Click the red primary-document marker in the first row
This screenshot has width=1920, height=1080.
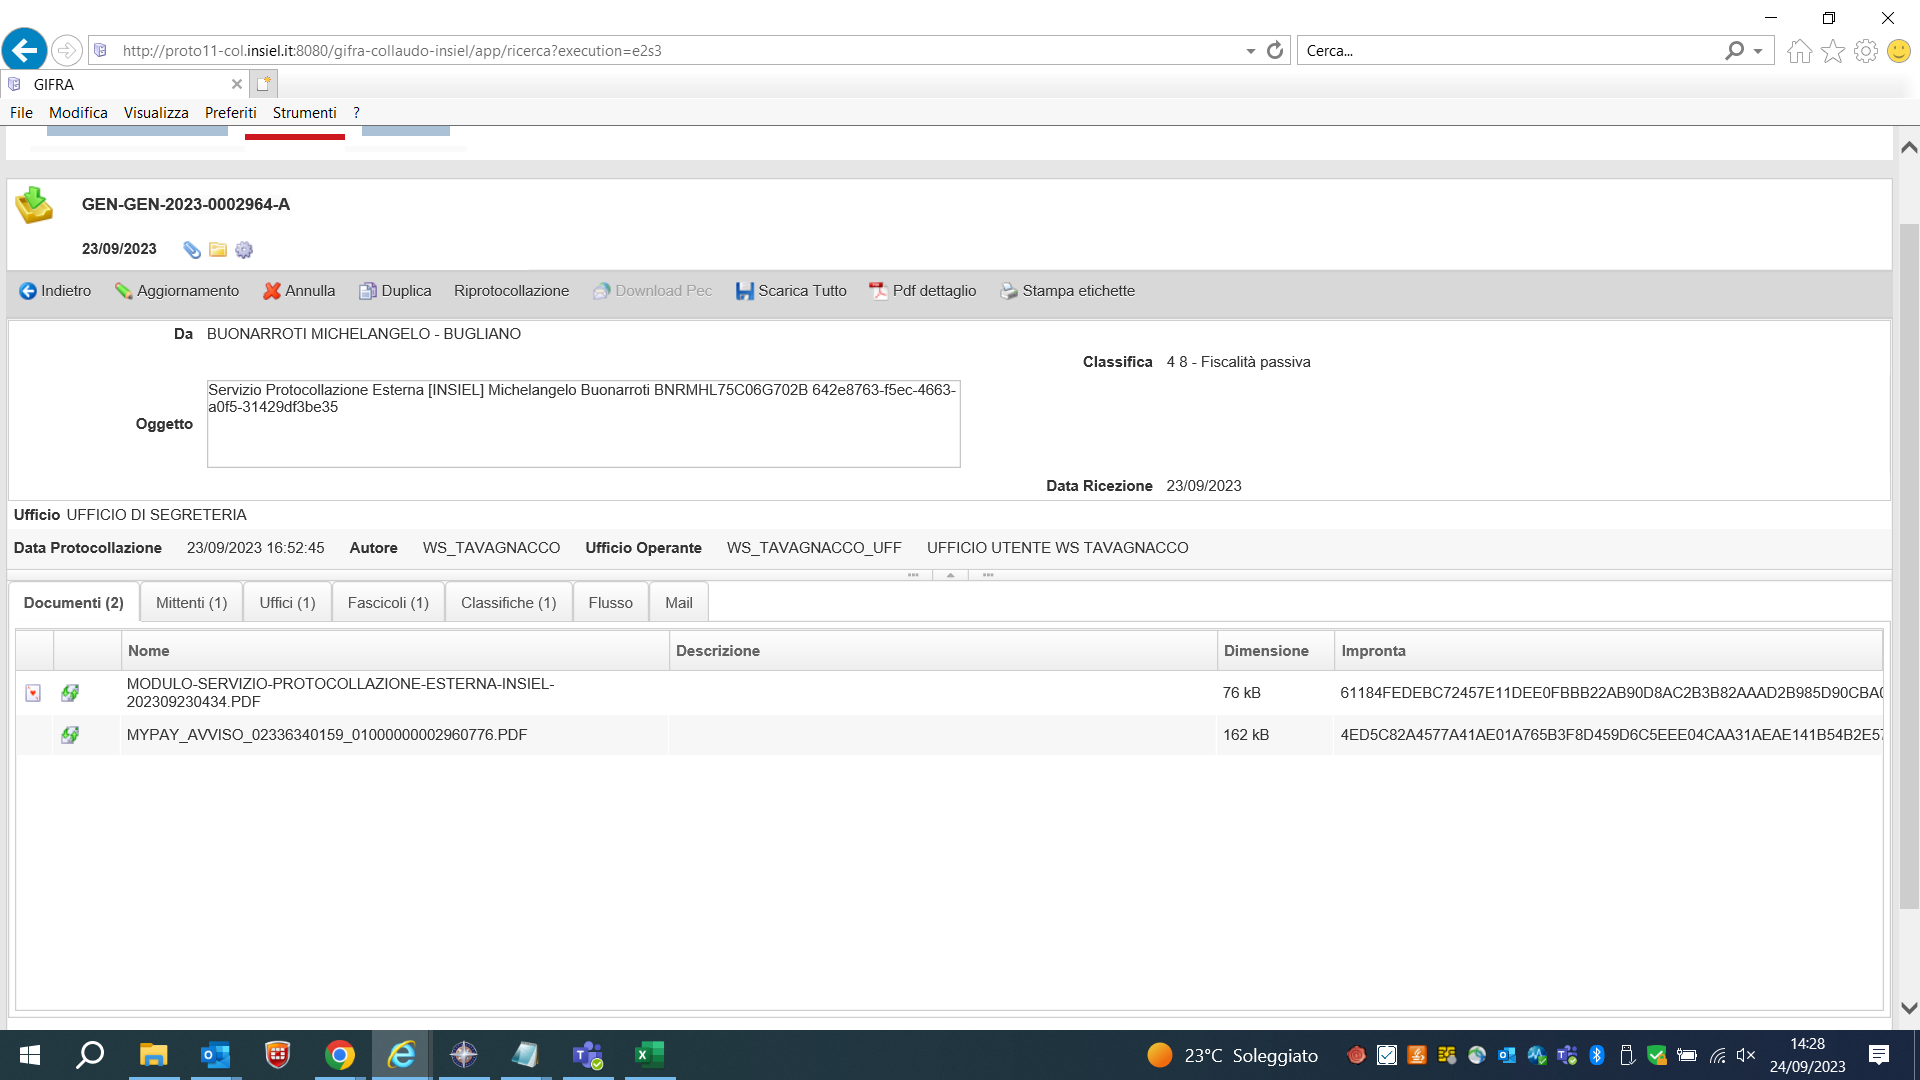(33, 693)
